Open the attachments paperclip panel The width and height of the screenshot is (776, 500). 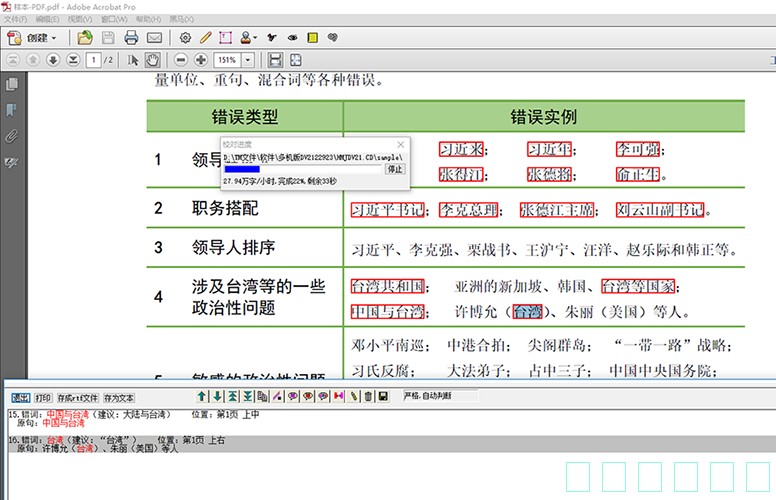point(12,136)
